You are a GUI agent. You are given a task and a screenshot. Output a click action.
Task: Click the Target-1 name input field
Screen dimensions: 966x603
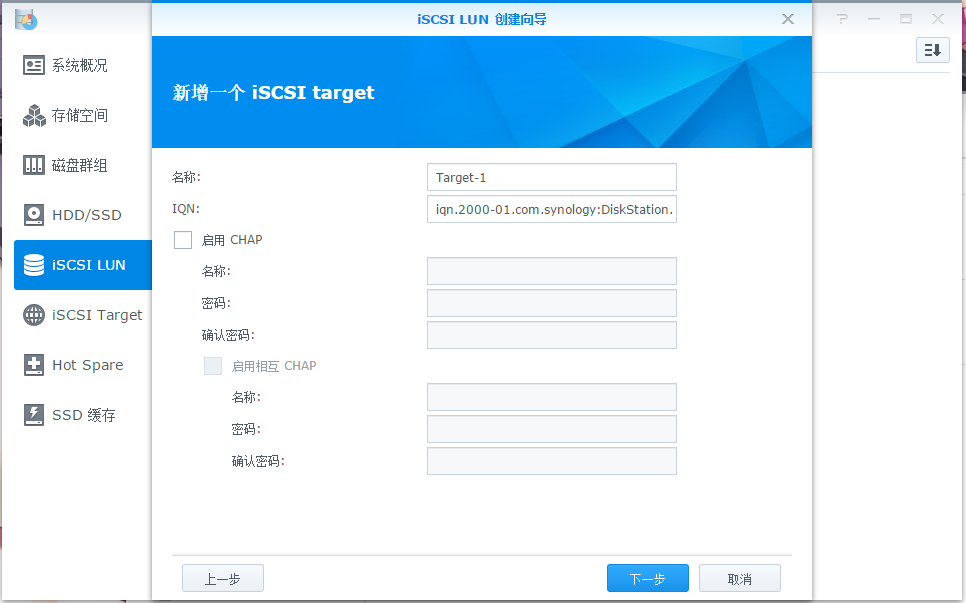(x=551, y=177)
